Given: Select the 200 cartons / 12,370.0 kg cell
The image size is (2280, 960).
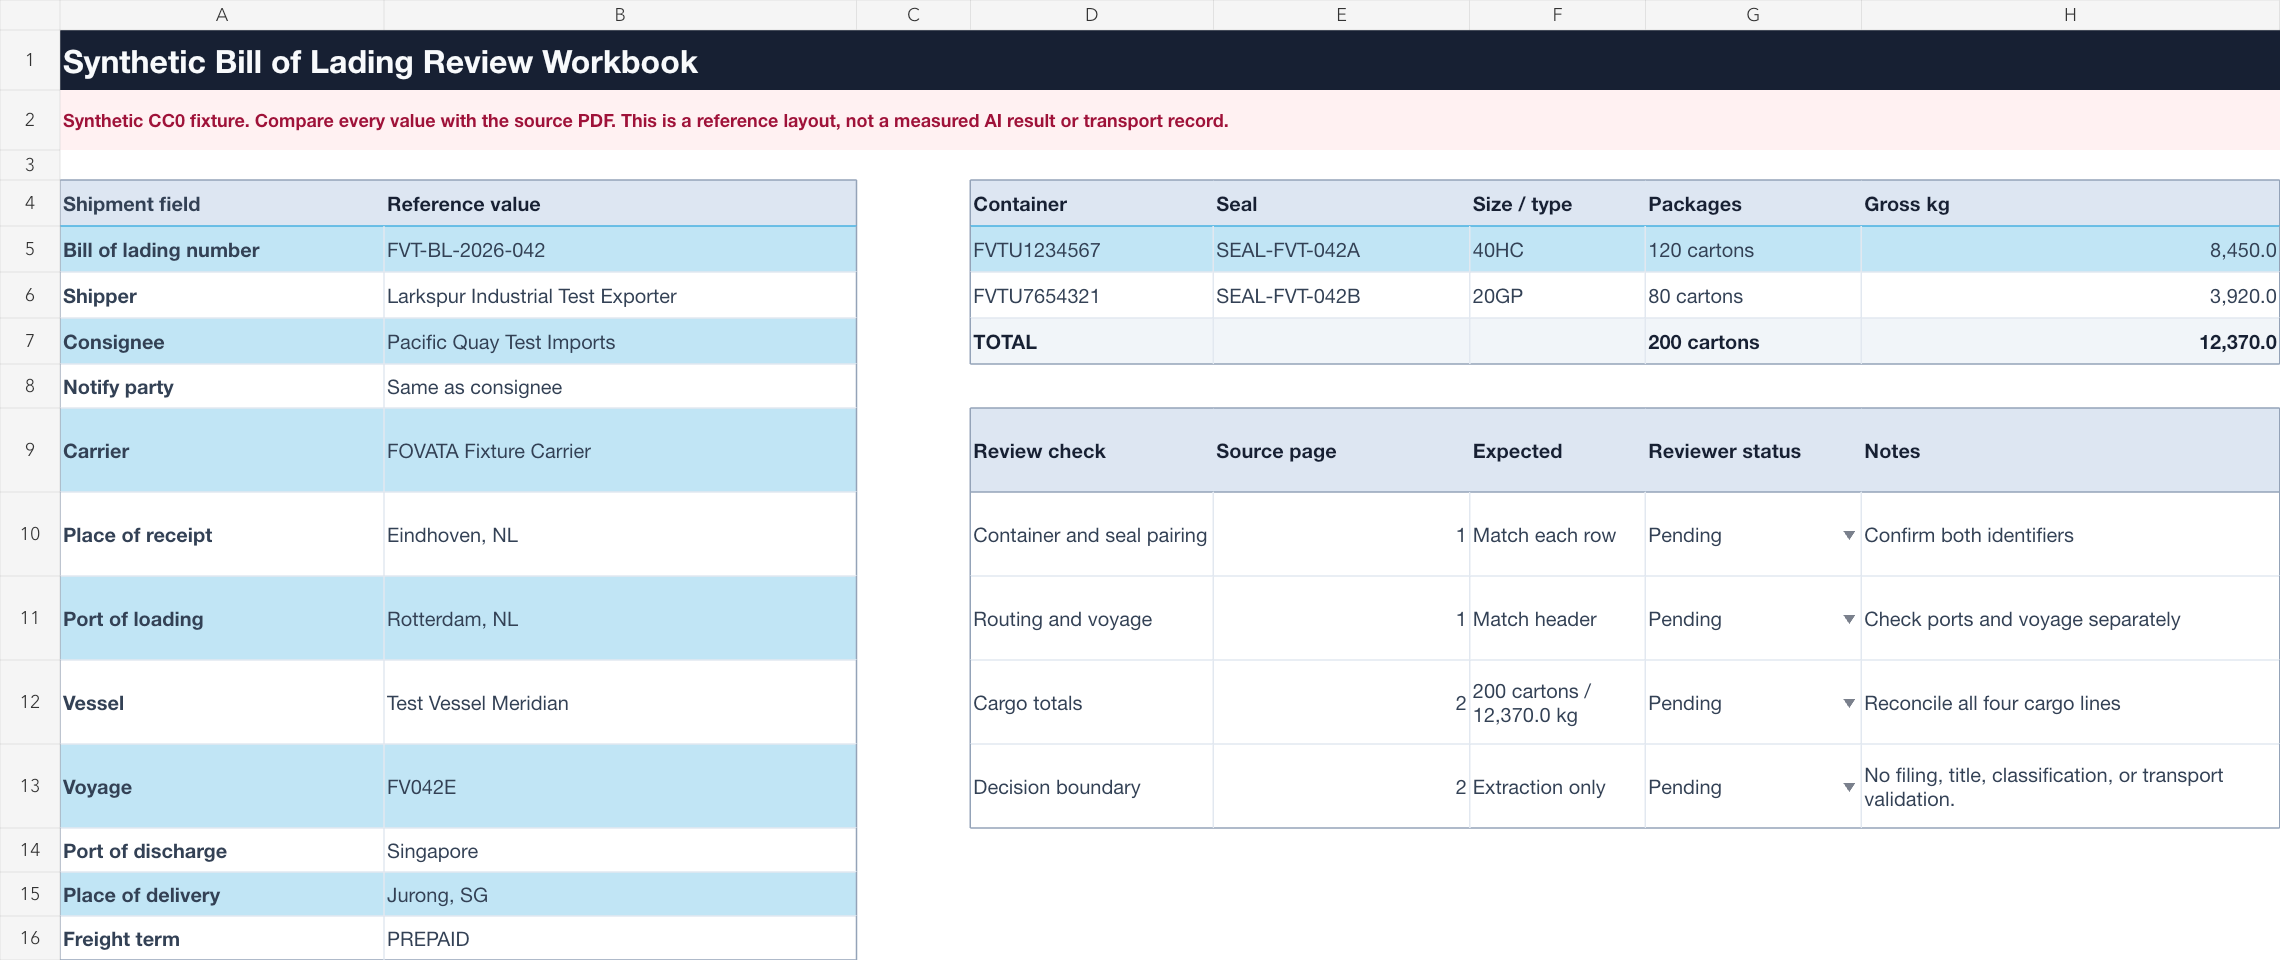Looking at the screenshot, I should 1557,702.
